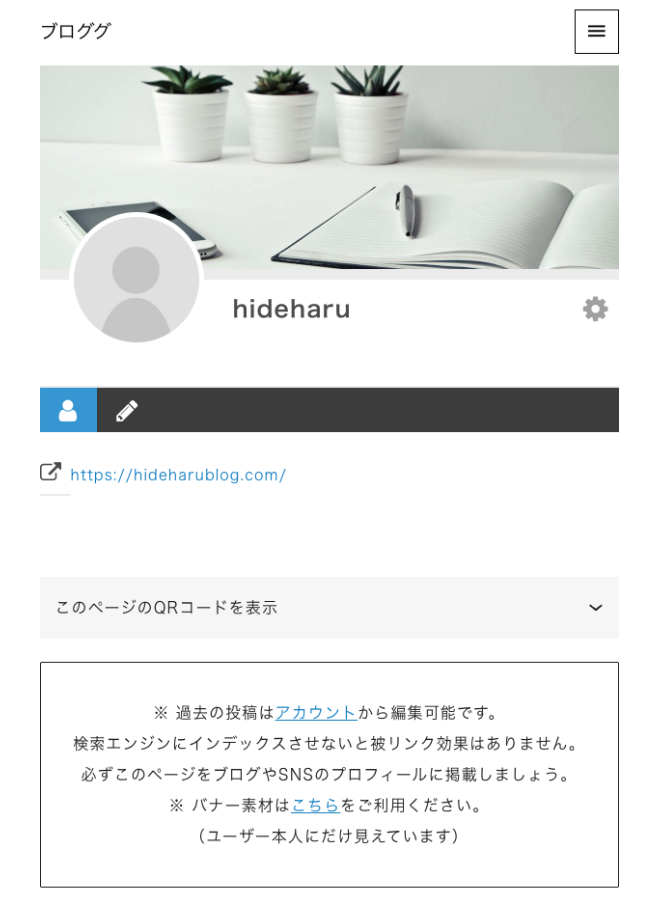Click the ユーザー本人にだけ見えています notice text
Screen dimensions: 657x905
tap(328, 836)
